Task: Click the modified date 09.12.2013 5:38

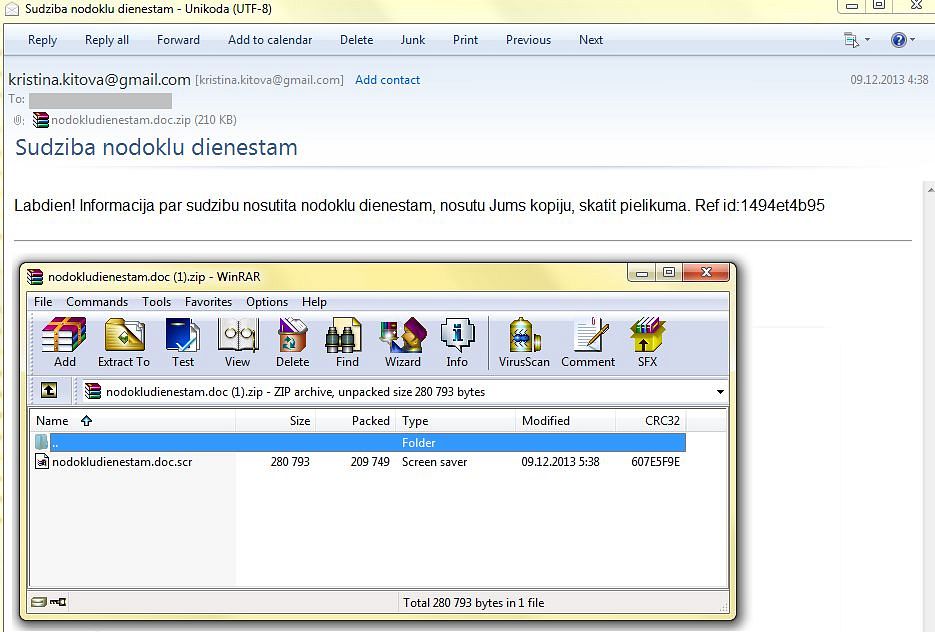Action: click(561, 462)
